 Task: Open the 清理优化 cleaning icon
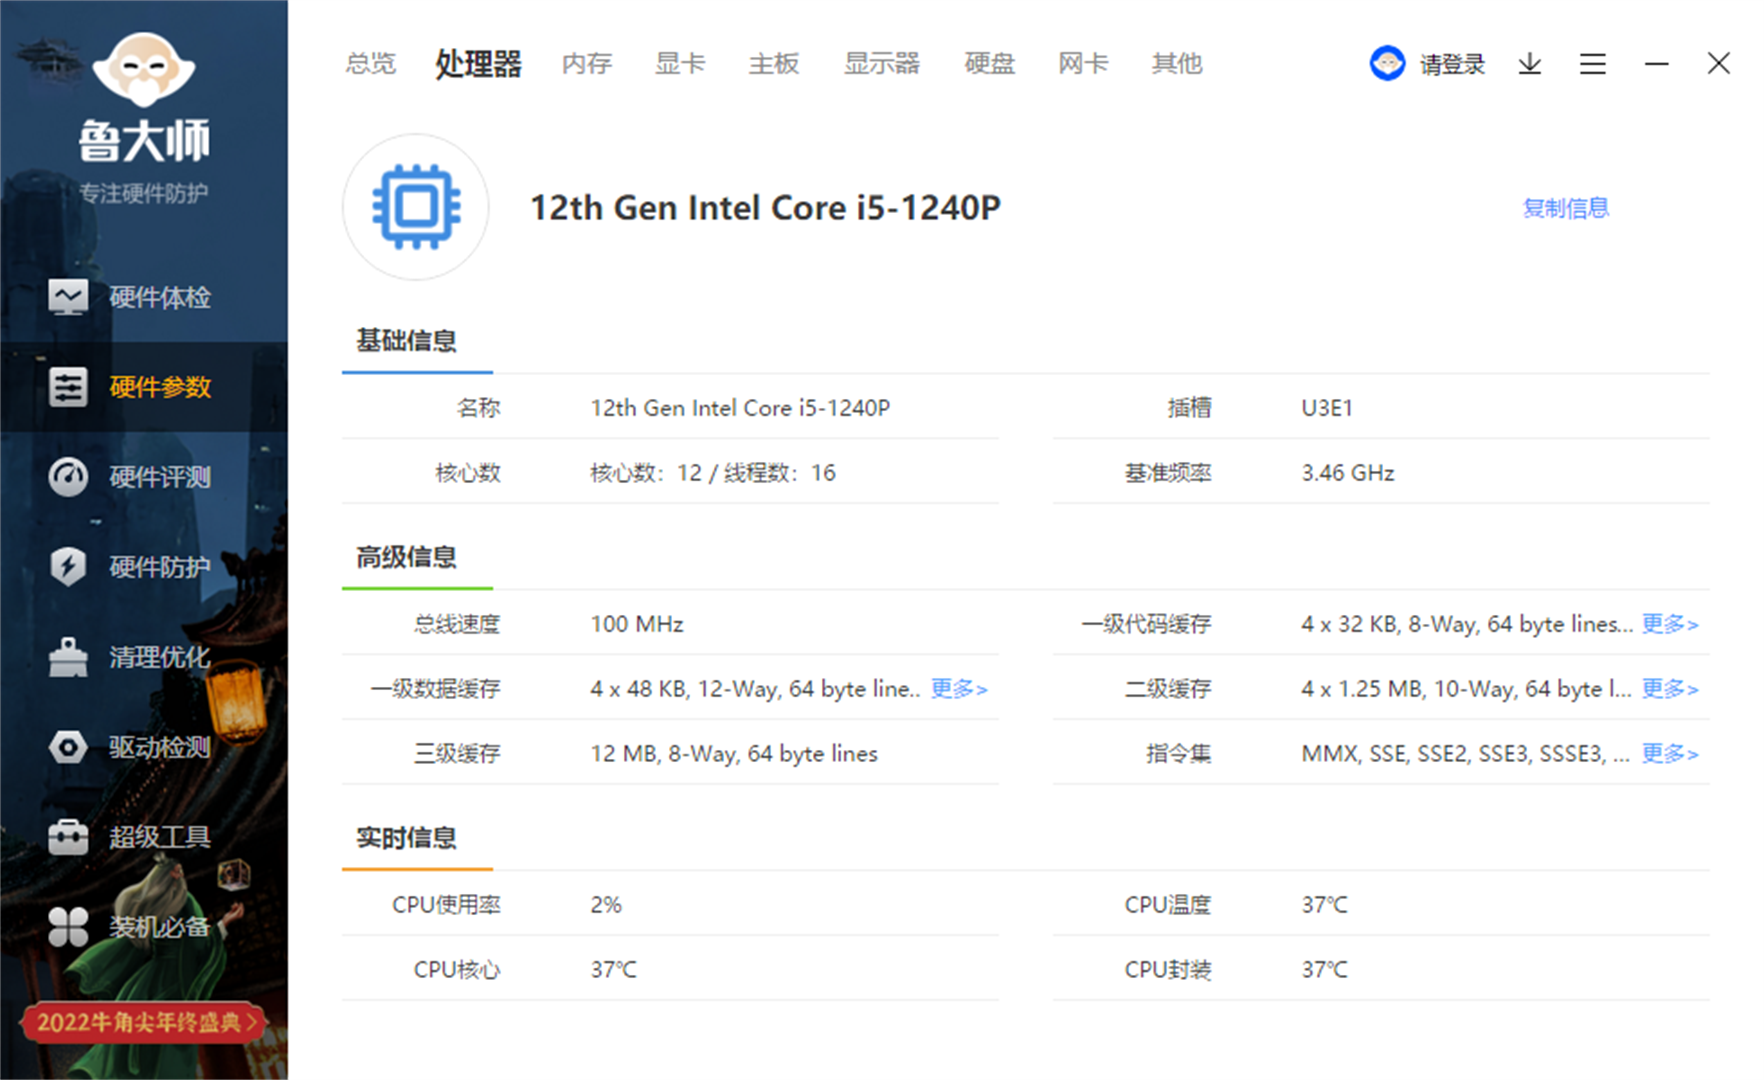[68, 657]
